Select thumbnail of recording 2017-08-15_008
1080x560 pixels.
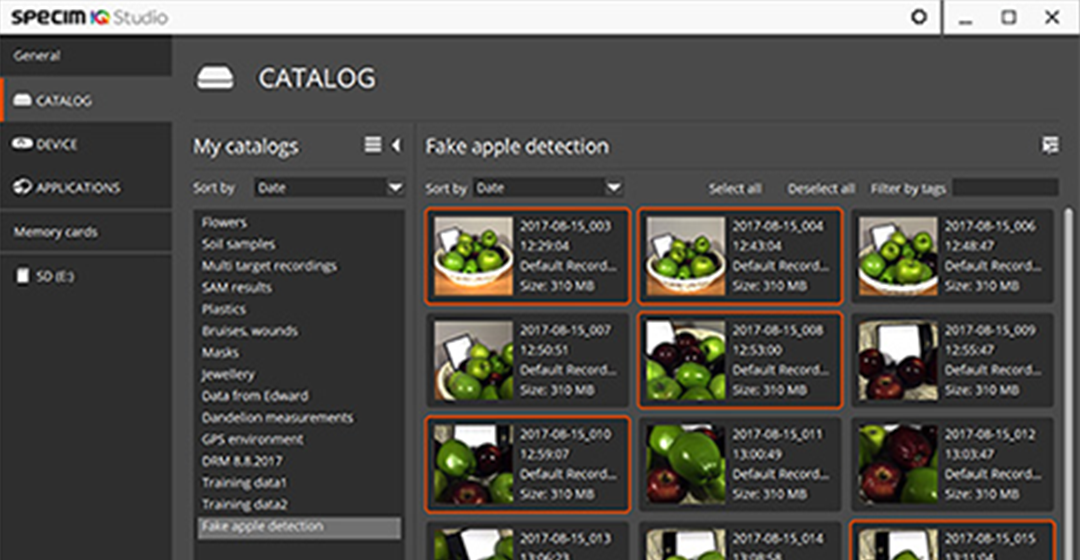pyautogui.click(x=685, y=360)
